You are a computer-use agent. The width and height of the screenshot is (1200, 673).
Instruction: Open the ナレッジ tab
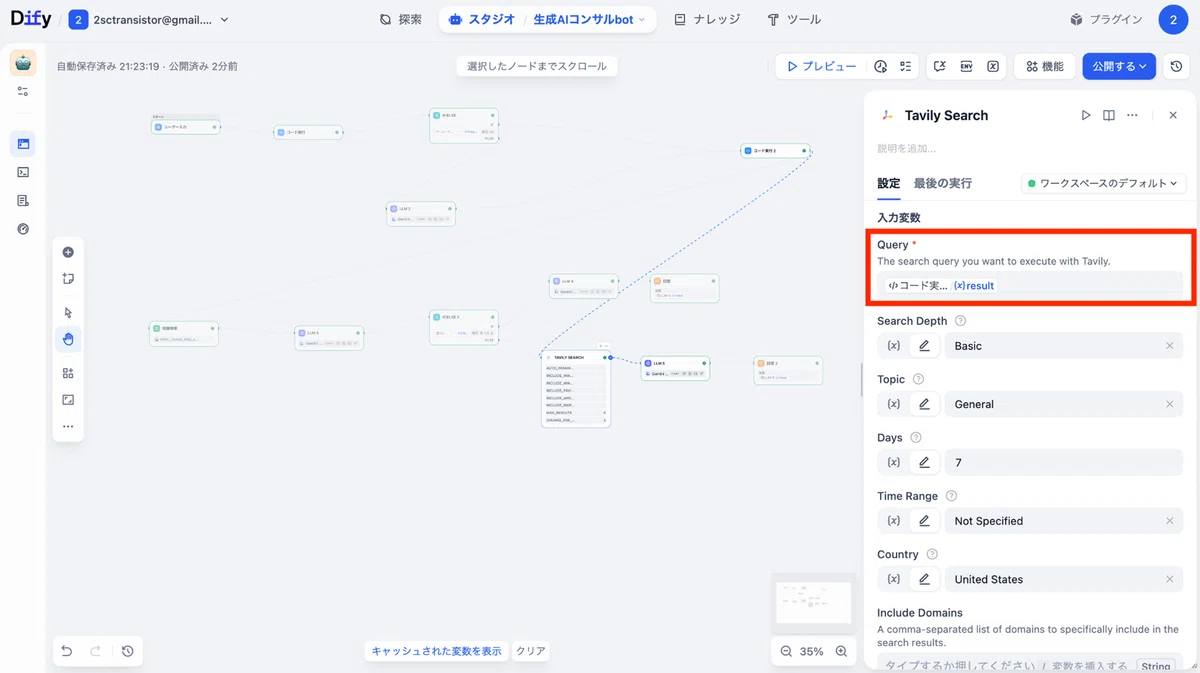(708, 19)
